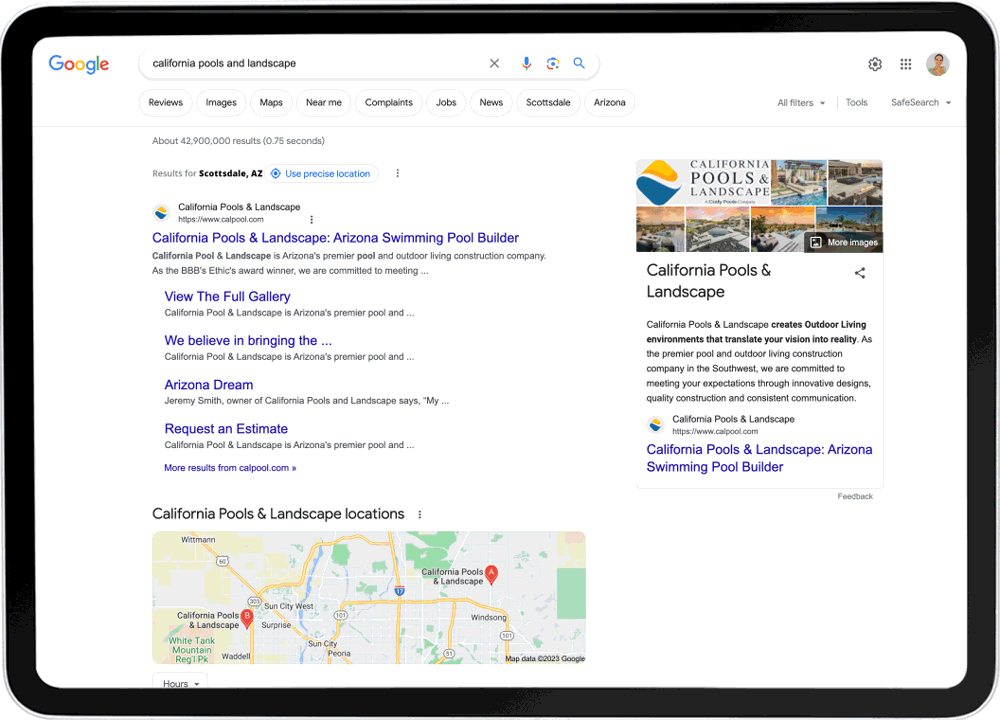Open the settings gear icon
1000x720 pixels.
point(875,64)
